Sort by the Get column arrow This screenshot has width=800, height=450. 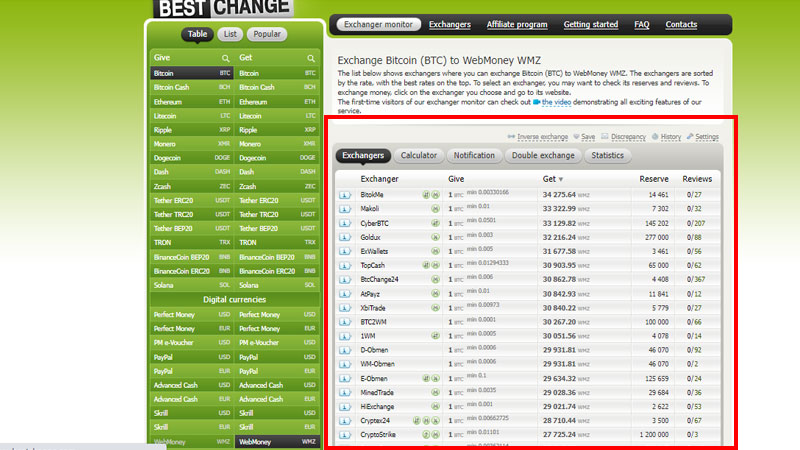tap(561, 180)
